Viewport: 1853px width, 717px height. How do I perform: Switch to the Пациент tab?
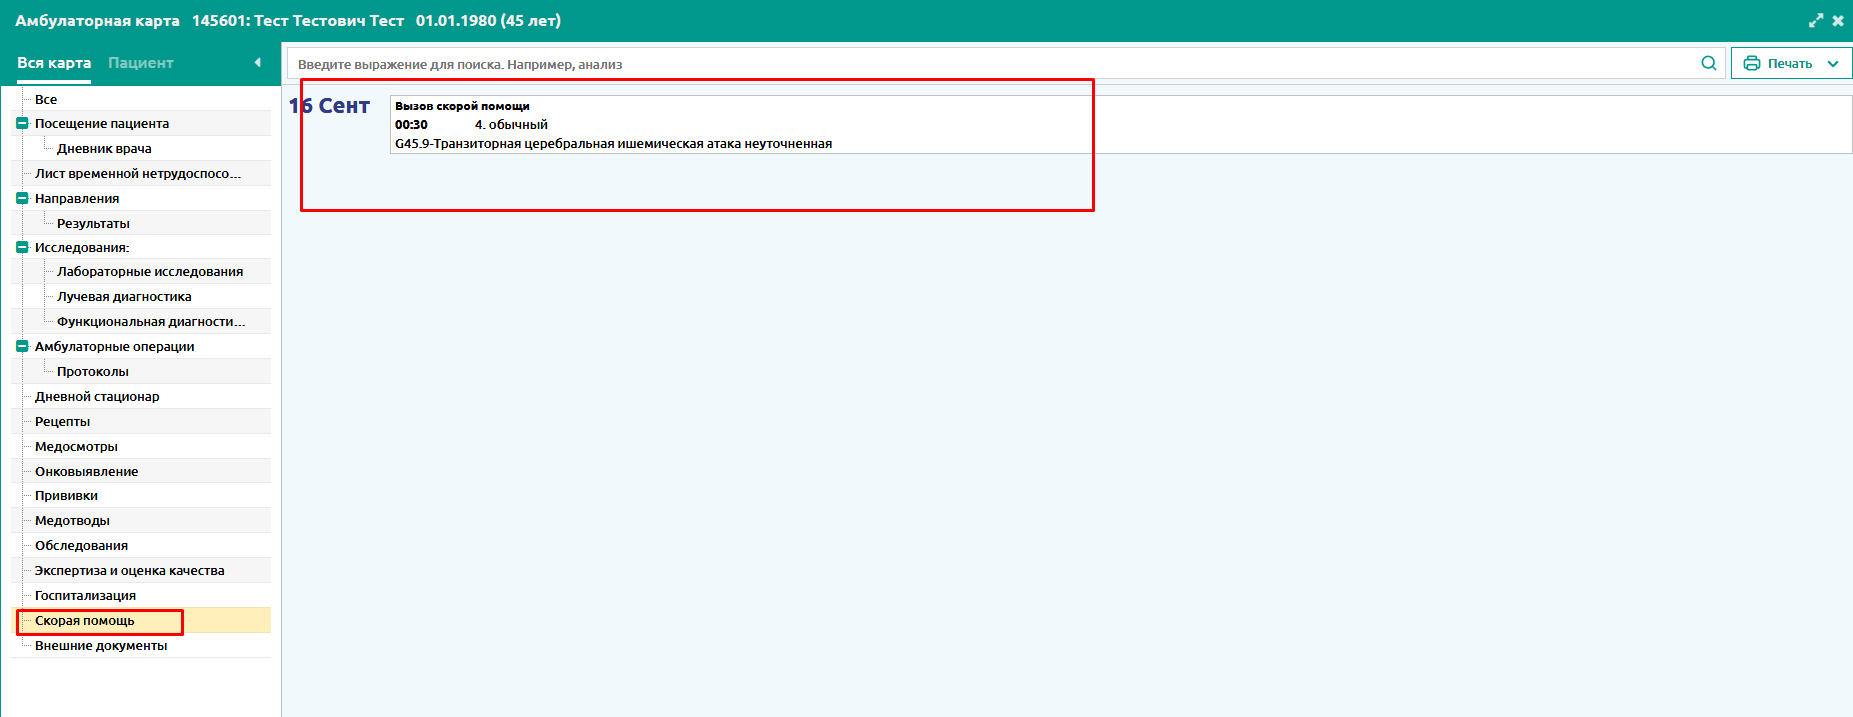[140, 62]
